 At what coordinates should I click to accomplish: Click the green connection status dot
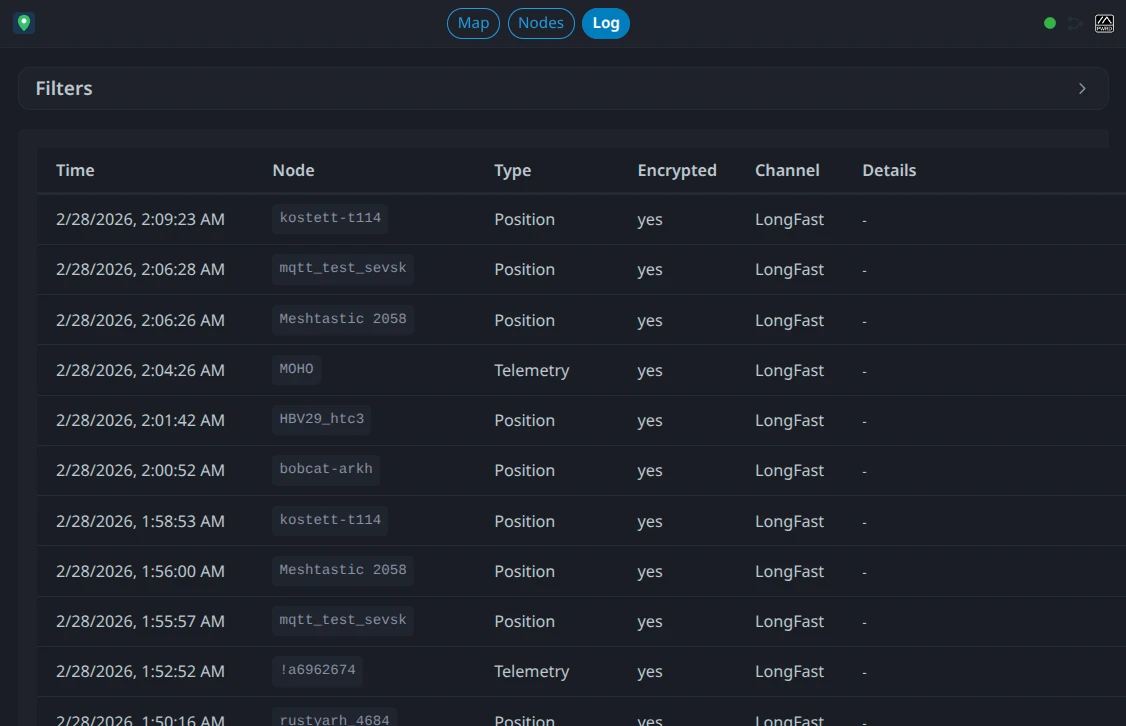(x=1049, y=24)
